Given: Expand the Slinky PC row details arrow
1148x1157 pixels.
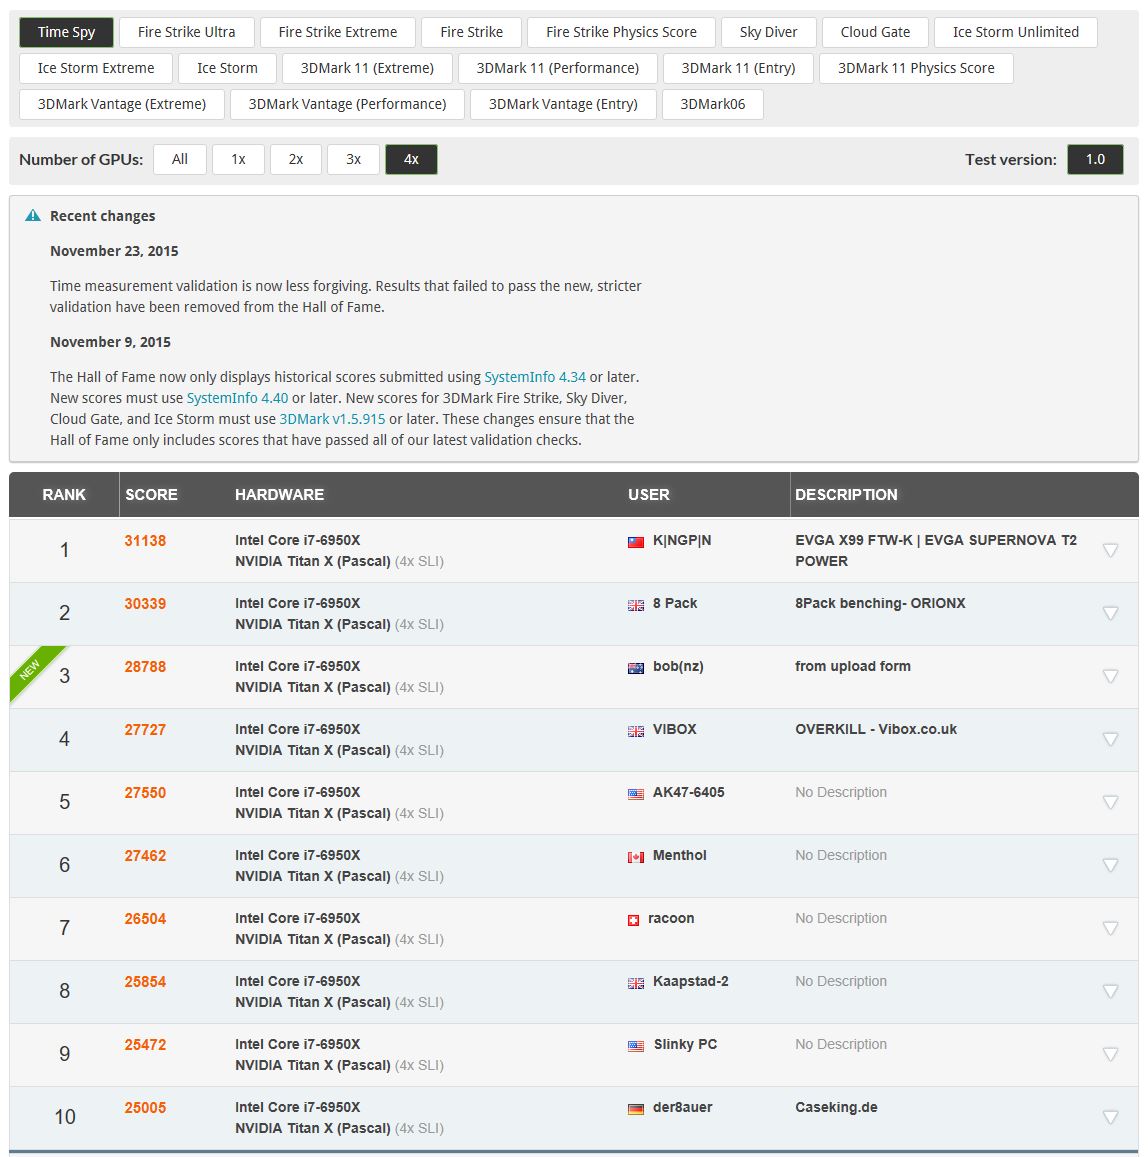Looking at the screenshot, I should point(1110,1054).
